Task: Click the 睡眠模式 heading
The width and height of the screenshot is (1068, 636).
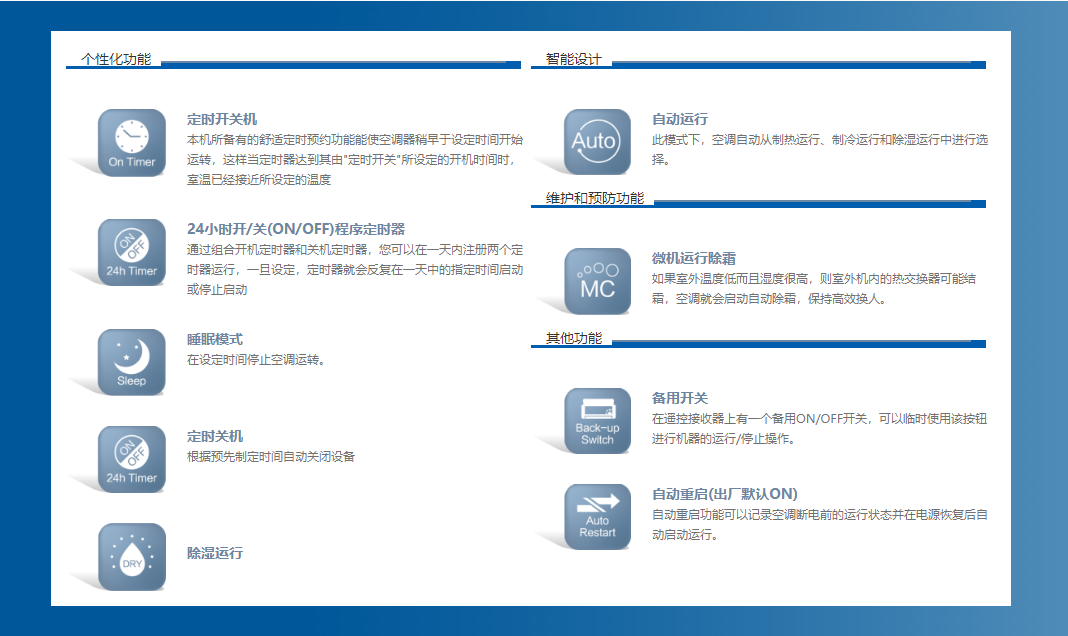Action: [215, 340]
